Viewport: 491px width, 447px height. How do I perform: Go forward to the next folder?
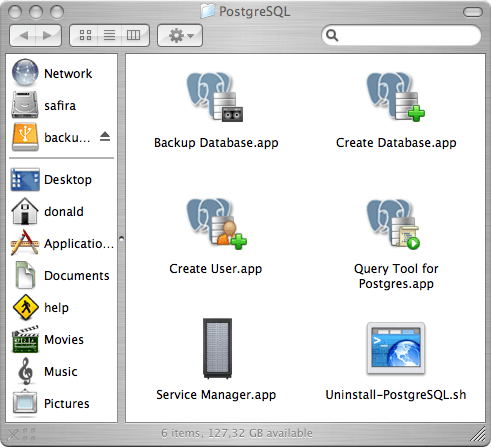tap(48, 35)
